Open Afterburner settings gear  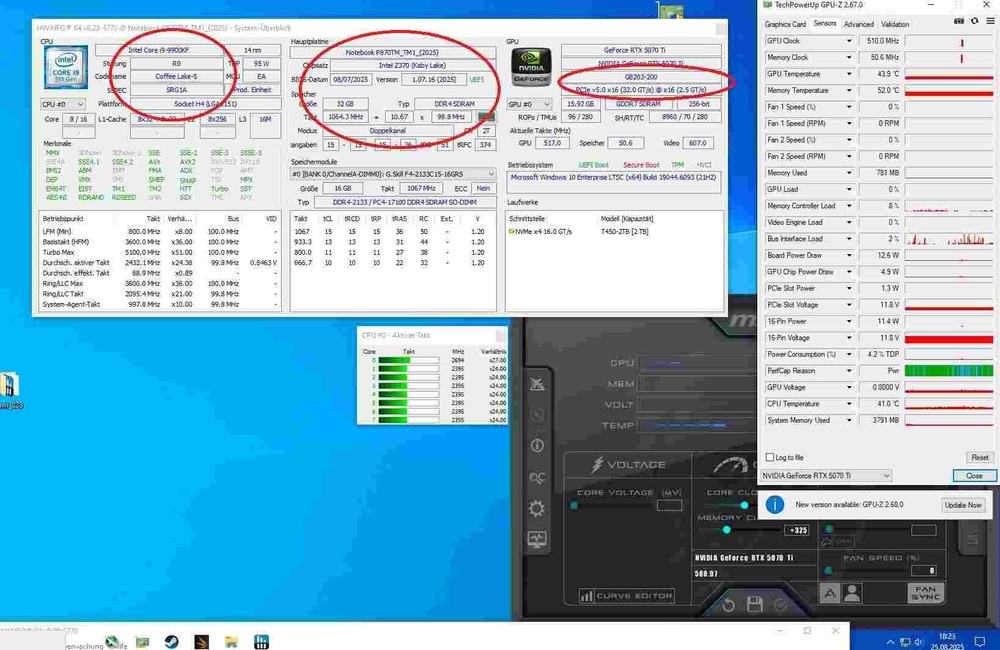[537, 508]
